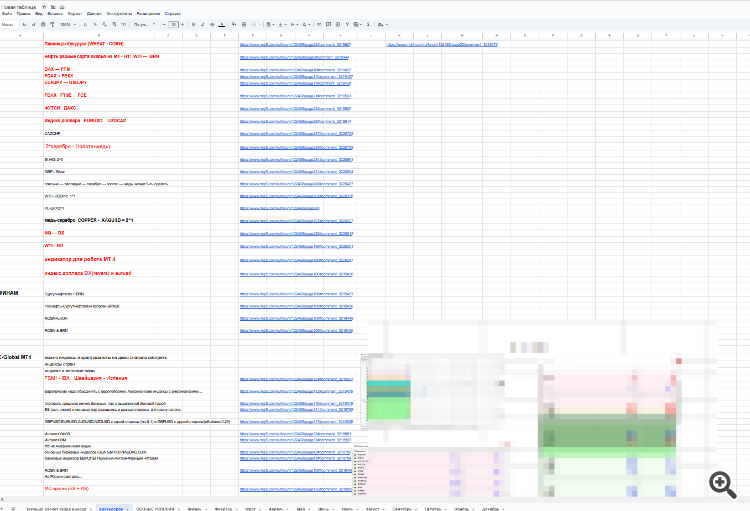
Task: Format selection as percent
Action: point(95,24)
